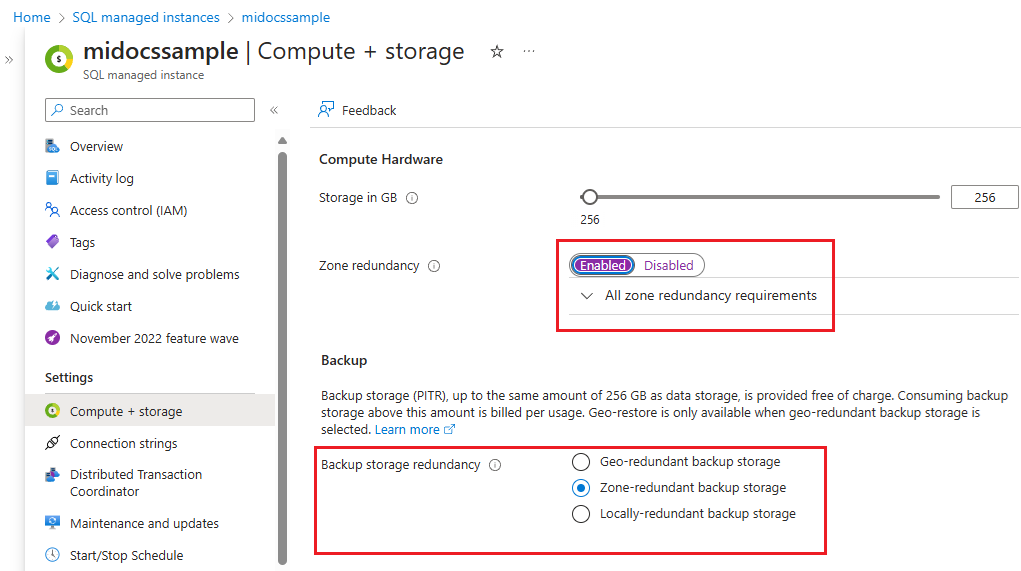Go to Maintenance and updates page
The width and height of the screenshot is (1021, 571).
[x=144, y=523]
